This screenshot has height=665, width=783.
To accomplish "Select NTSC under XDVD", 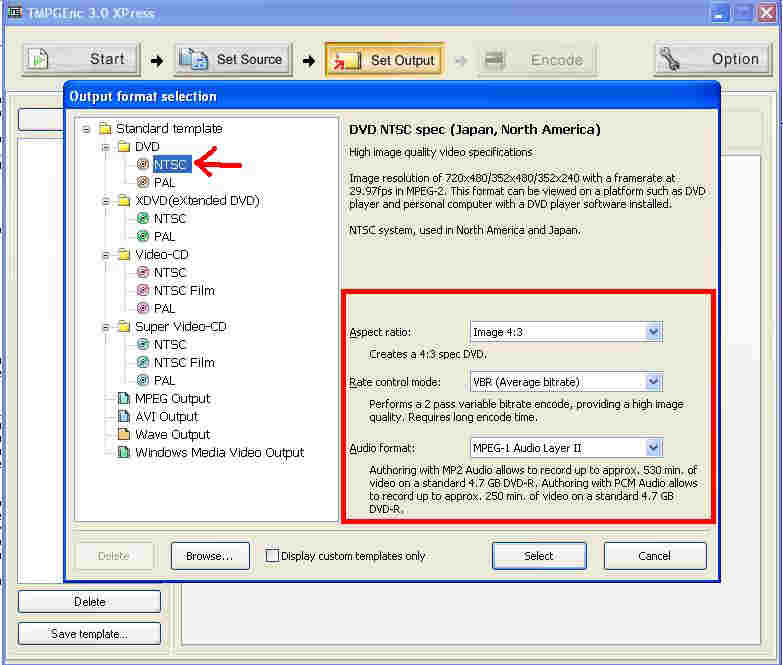I will (x=170, y=219).
